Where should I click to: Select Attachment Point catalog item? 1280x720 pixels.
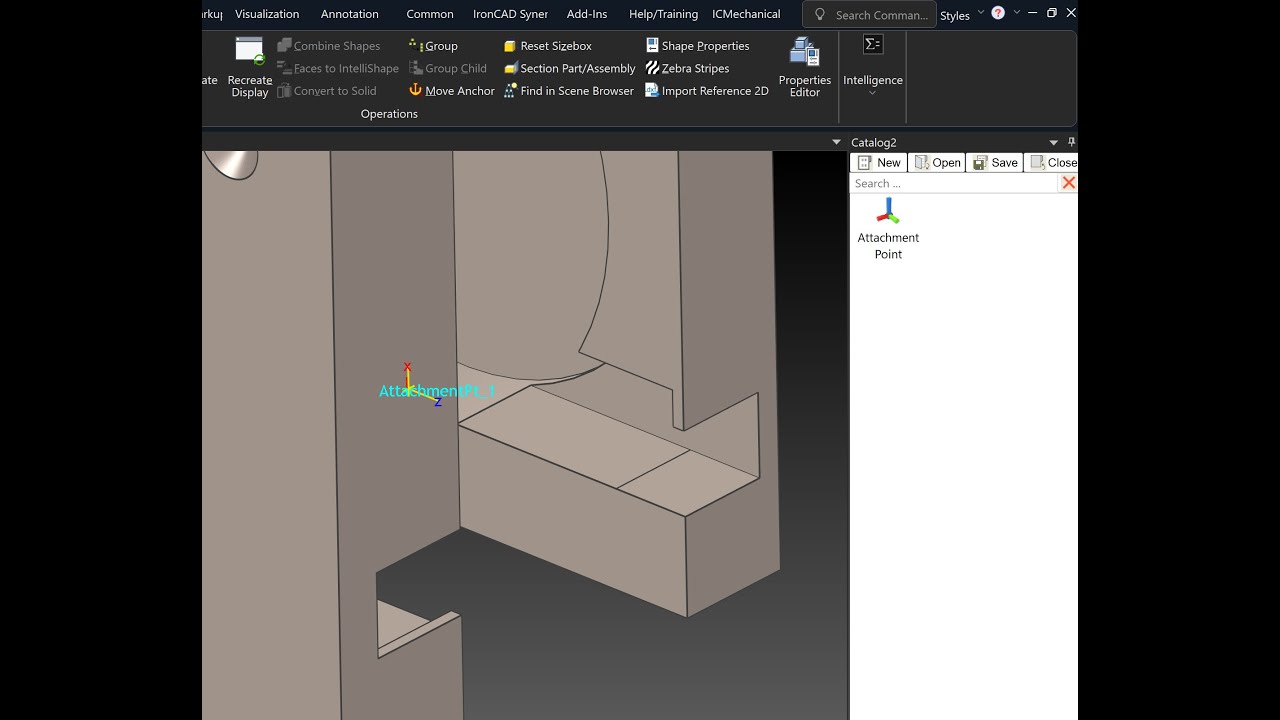click(888, 229)
